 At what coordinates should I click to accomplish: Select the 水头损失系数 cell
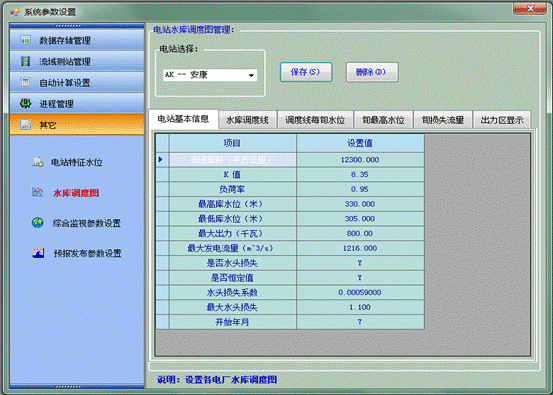click(233, 292)
